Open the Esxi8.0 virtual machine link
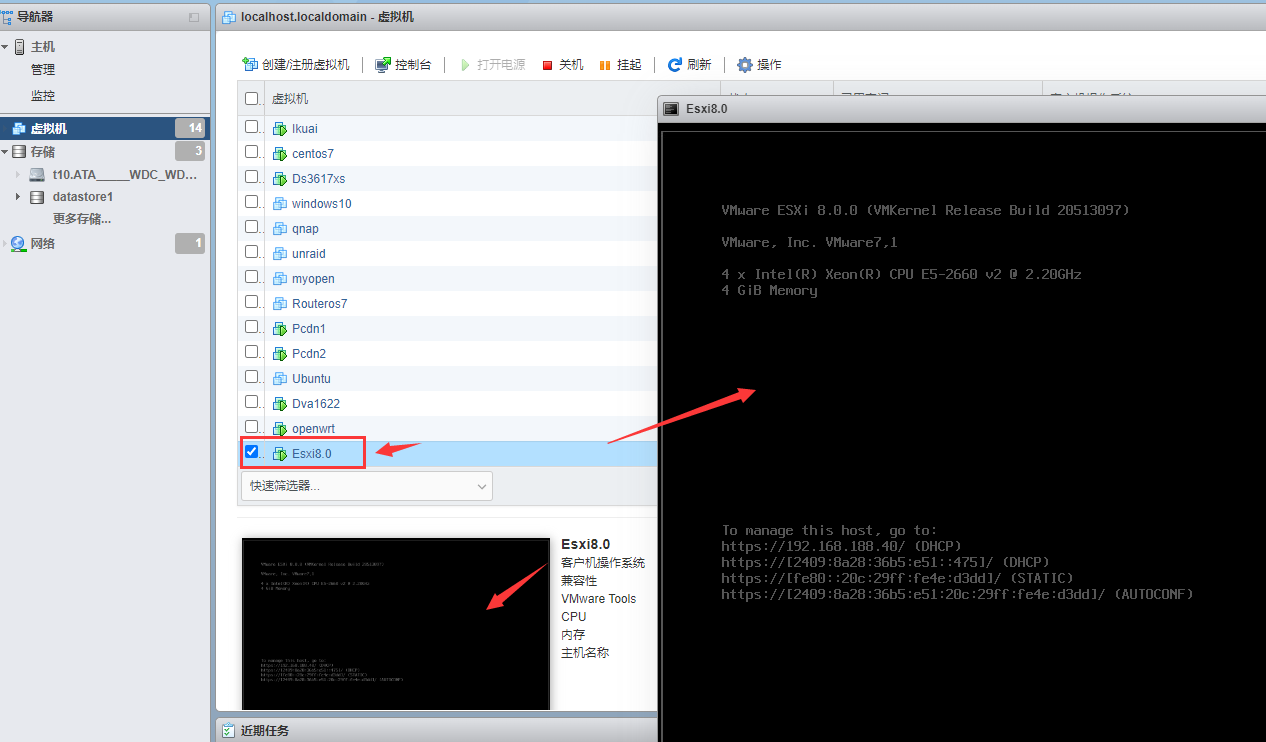 312,454
